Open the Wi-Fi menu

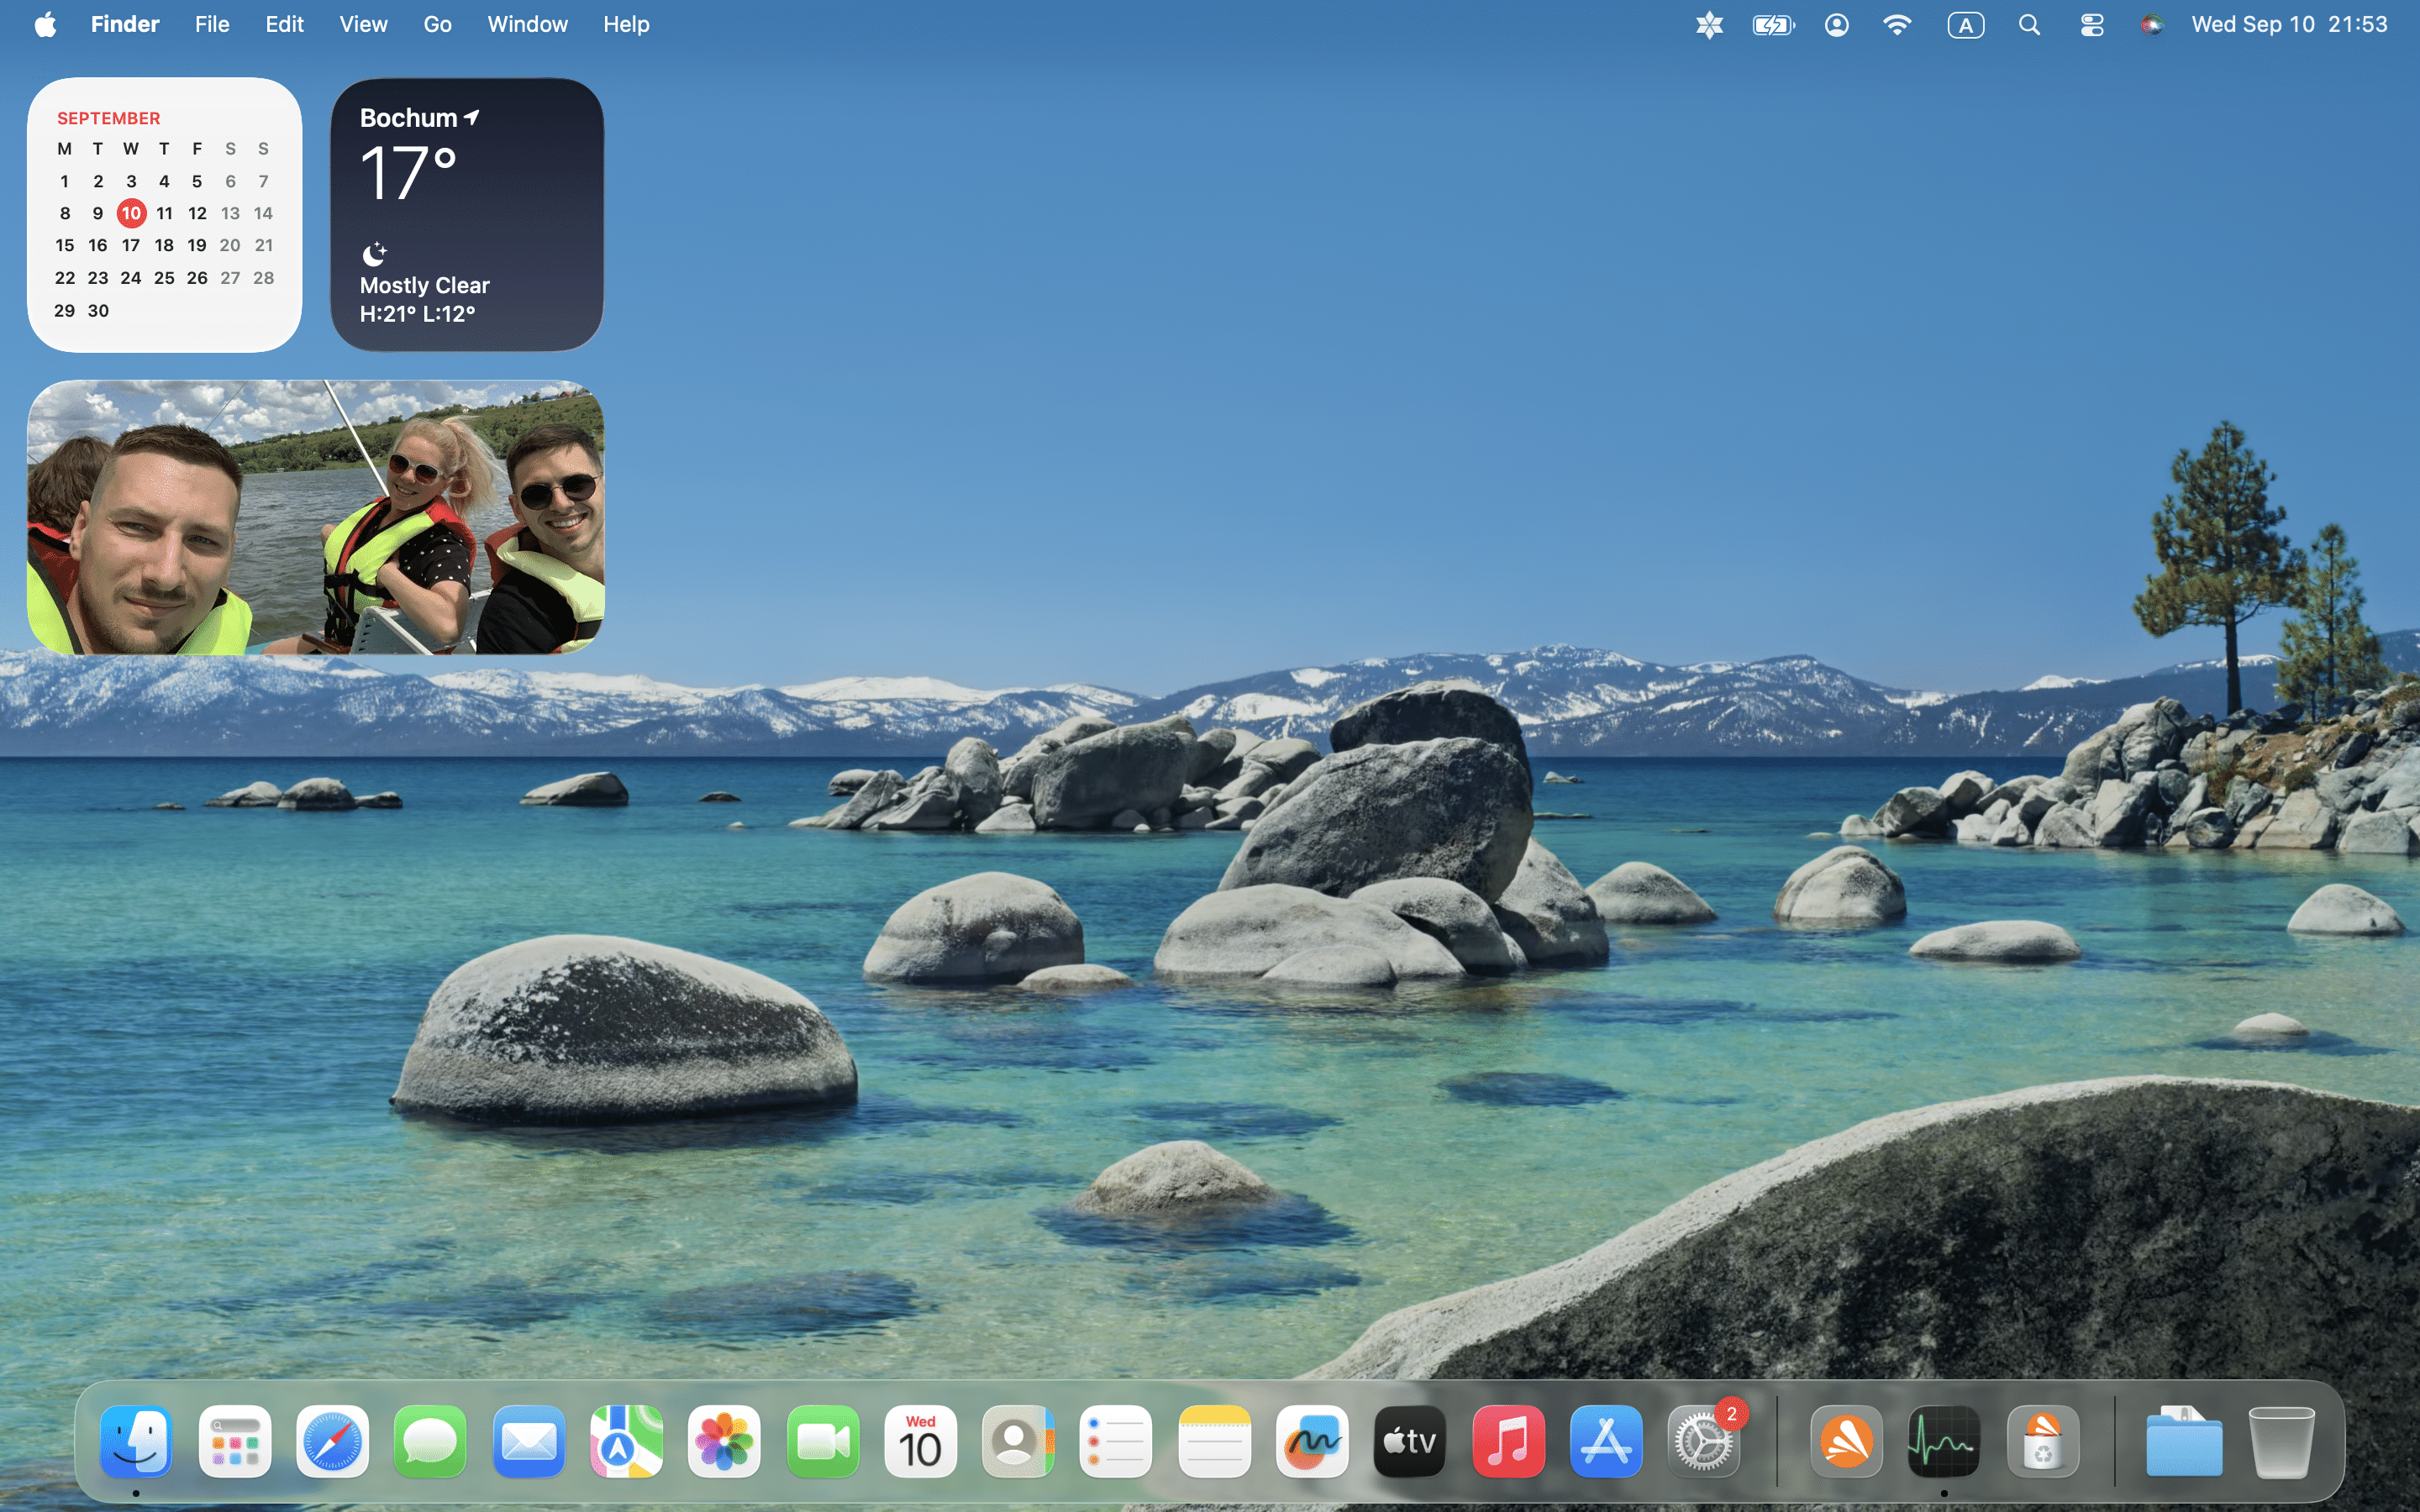pyautogui.click(x=1897, y=25)
